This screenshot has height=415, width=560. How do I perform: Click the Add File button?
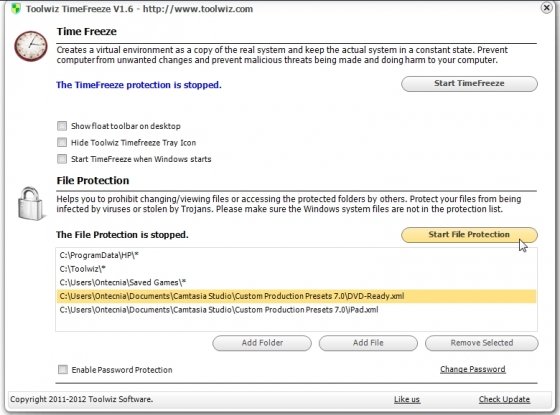pos(368,343)
